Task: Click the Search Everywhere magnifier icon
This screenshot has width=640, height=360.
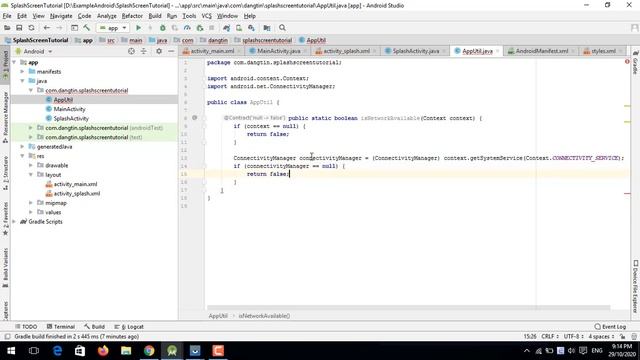Action: point(282,28)
